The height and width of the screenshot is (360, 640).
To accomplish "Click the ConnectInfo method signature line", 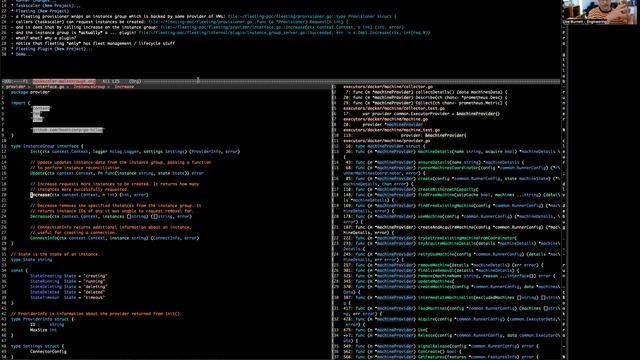I will pos(114,238).
